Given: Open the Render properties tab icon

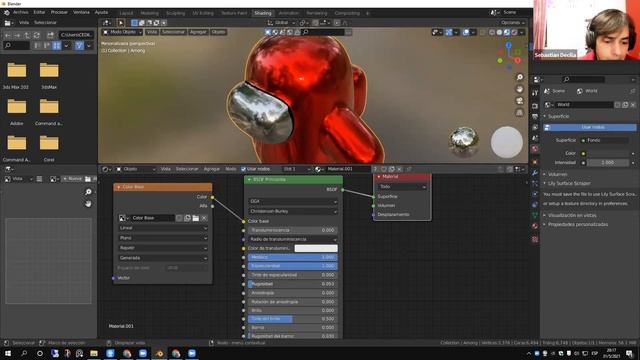Looking at the screenshot, I should [x=535, y=106].
